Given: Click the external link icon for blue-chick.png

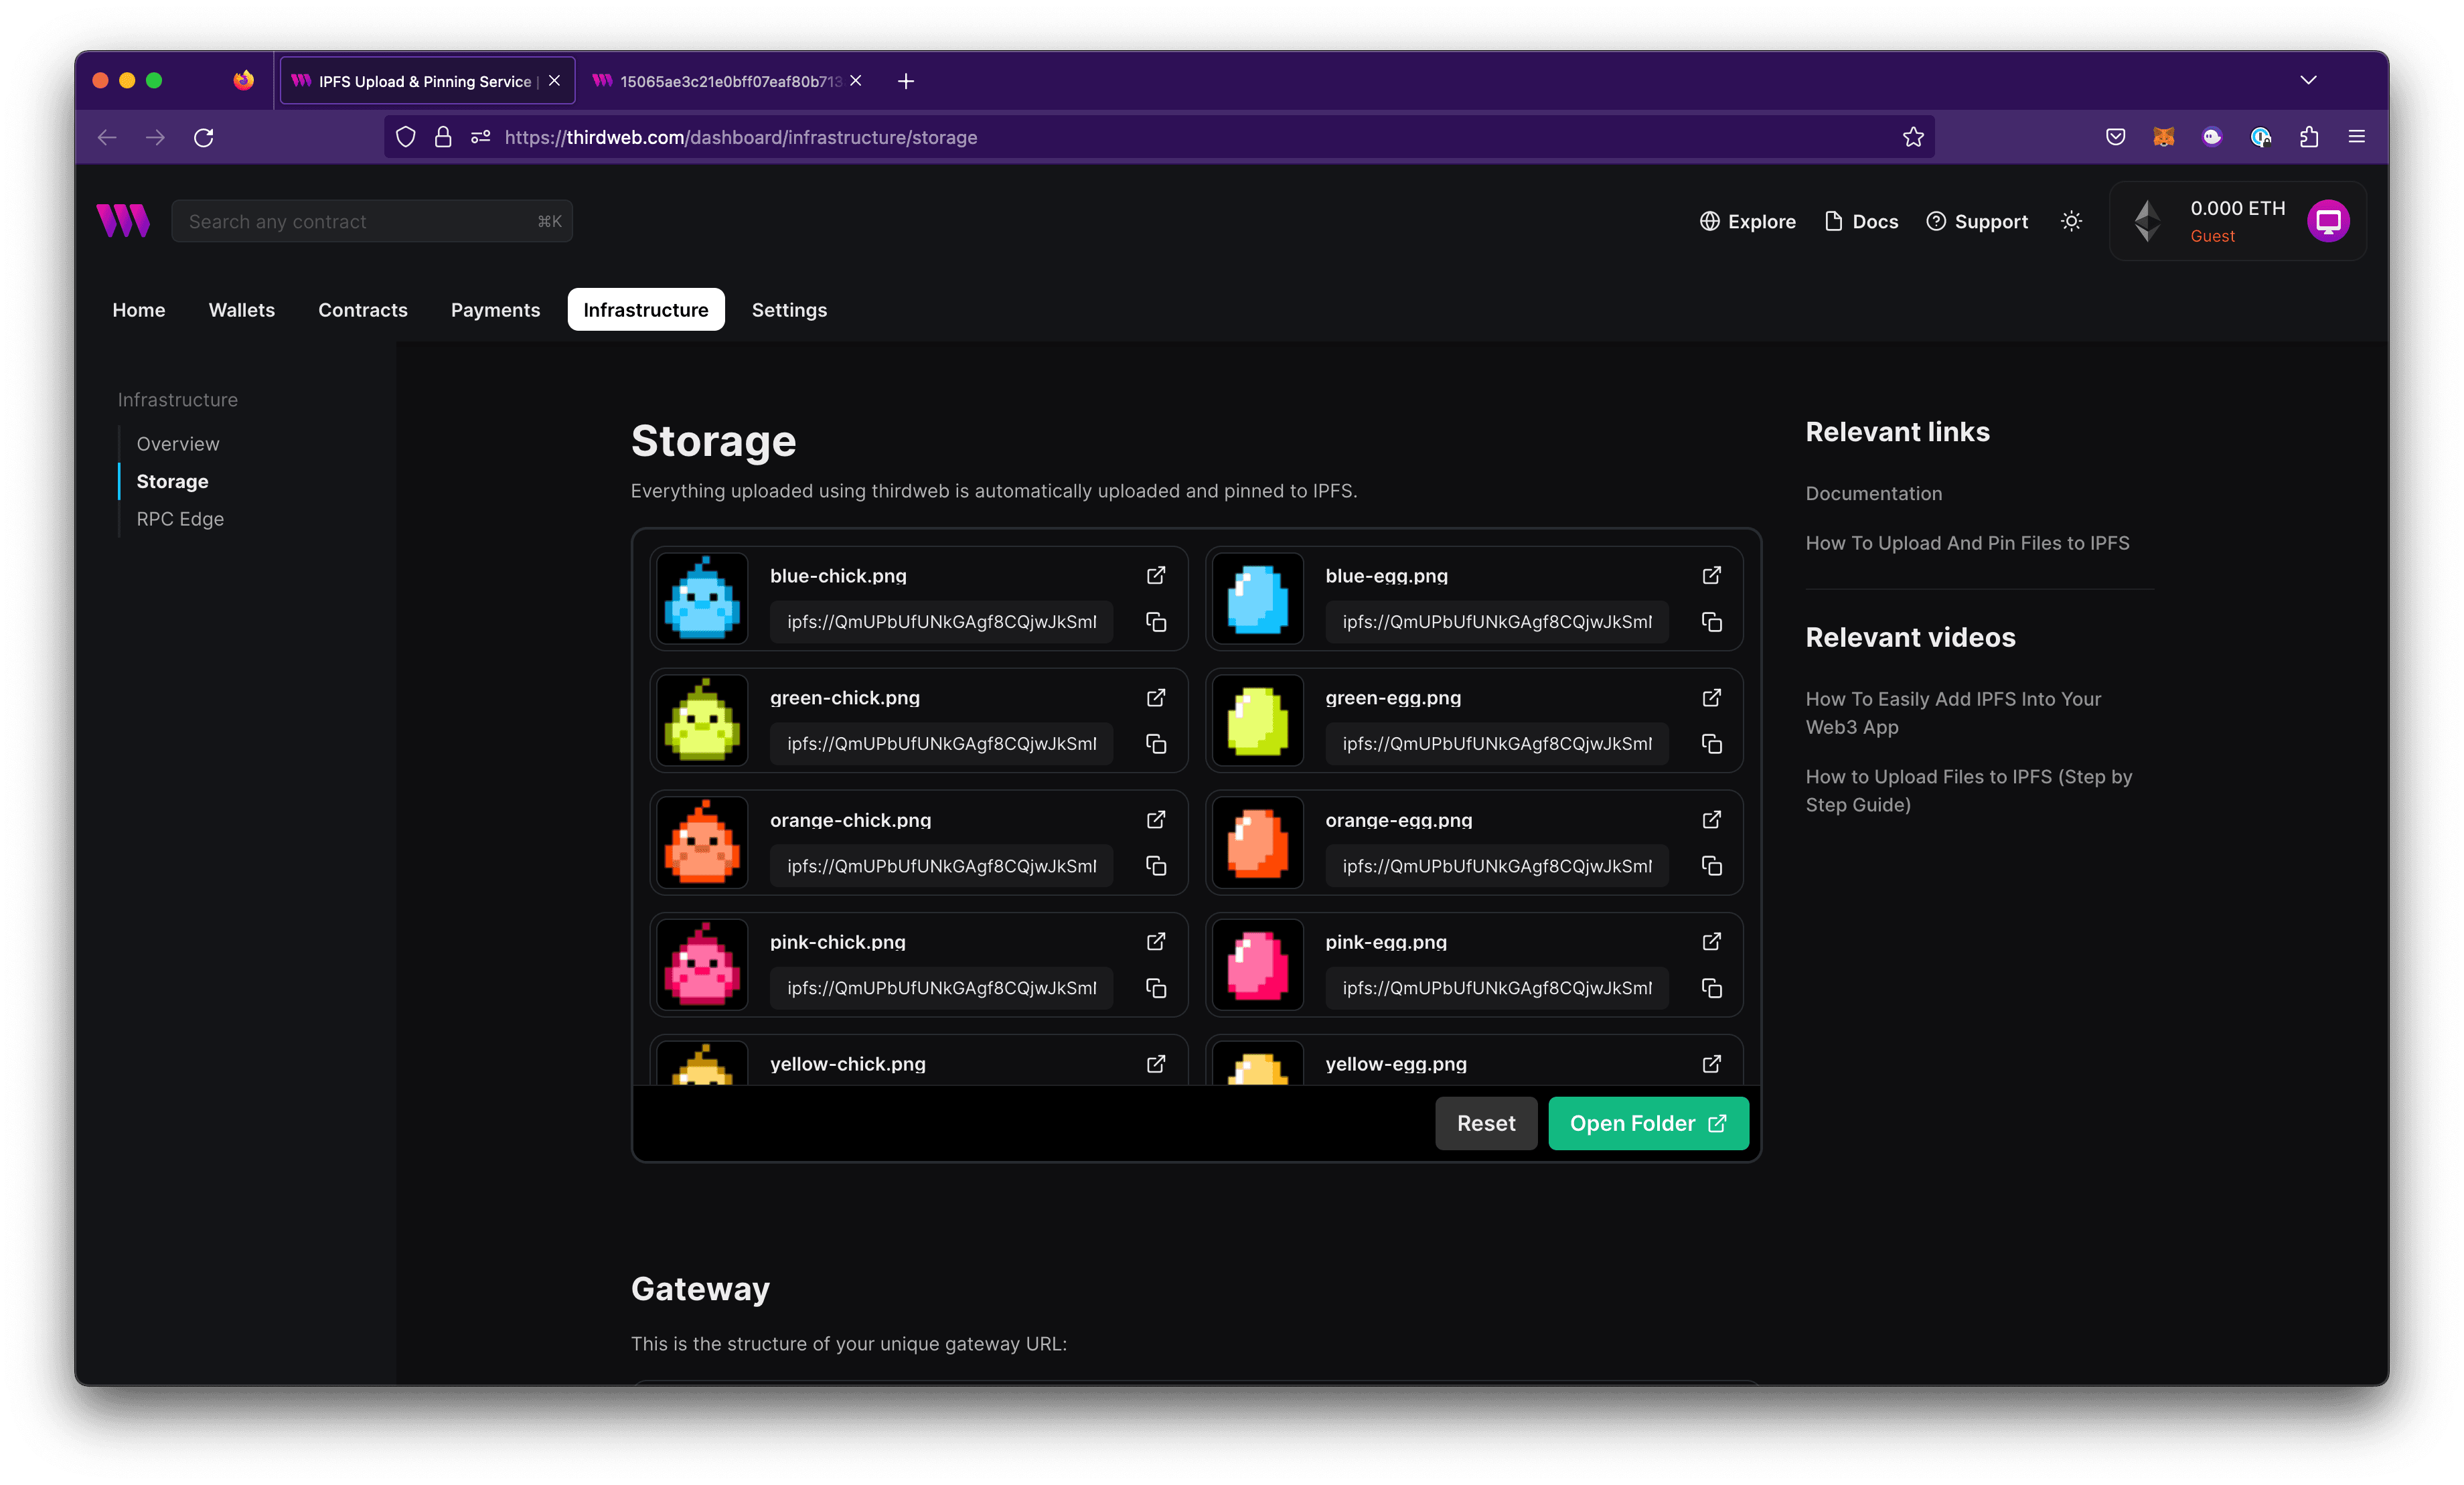Looking at the screenshot, I should click(1156, 575).
